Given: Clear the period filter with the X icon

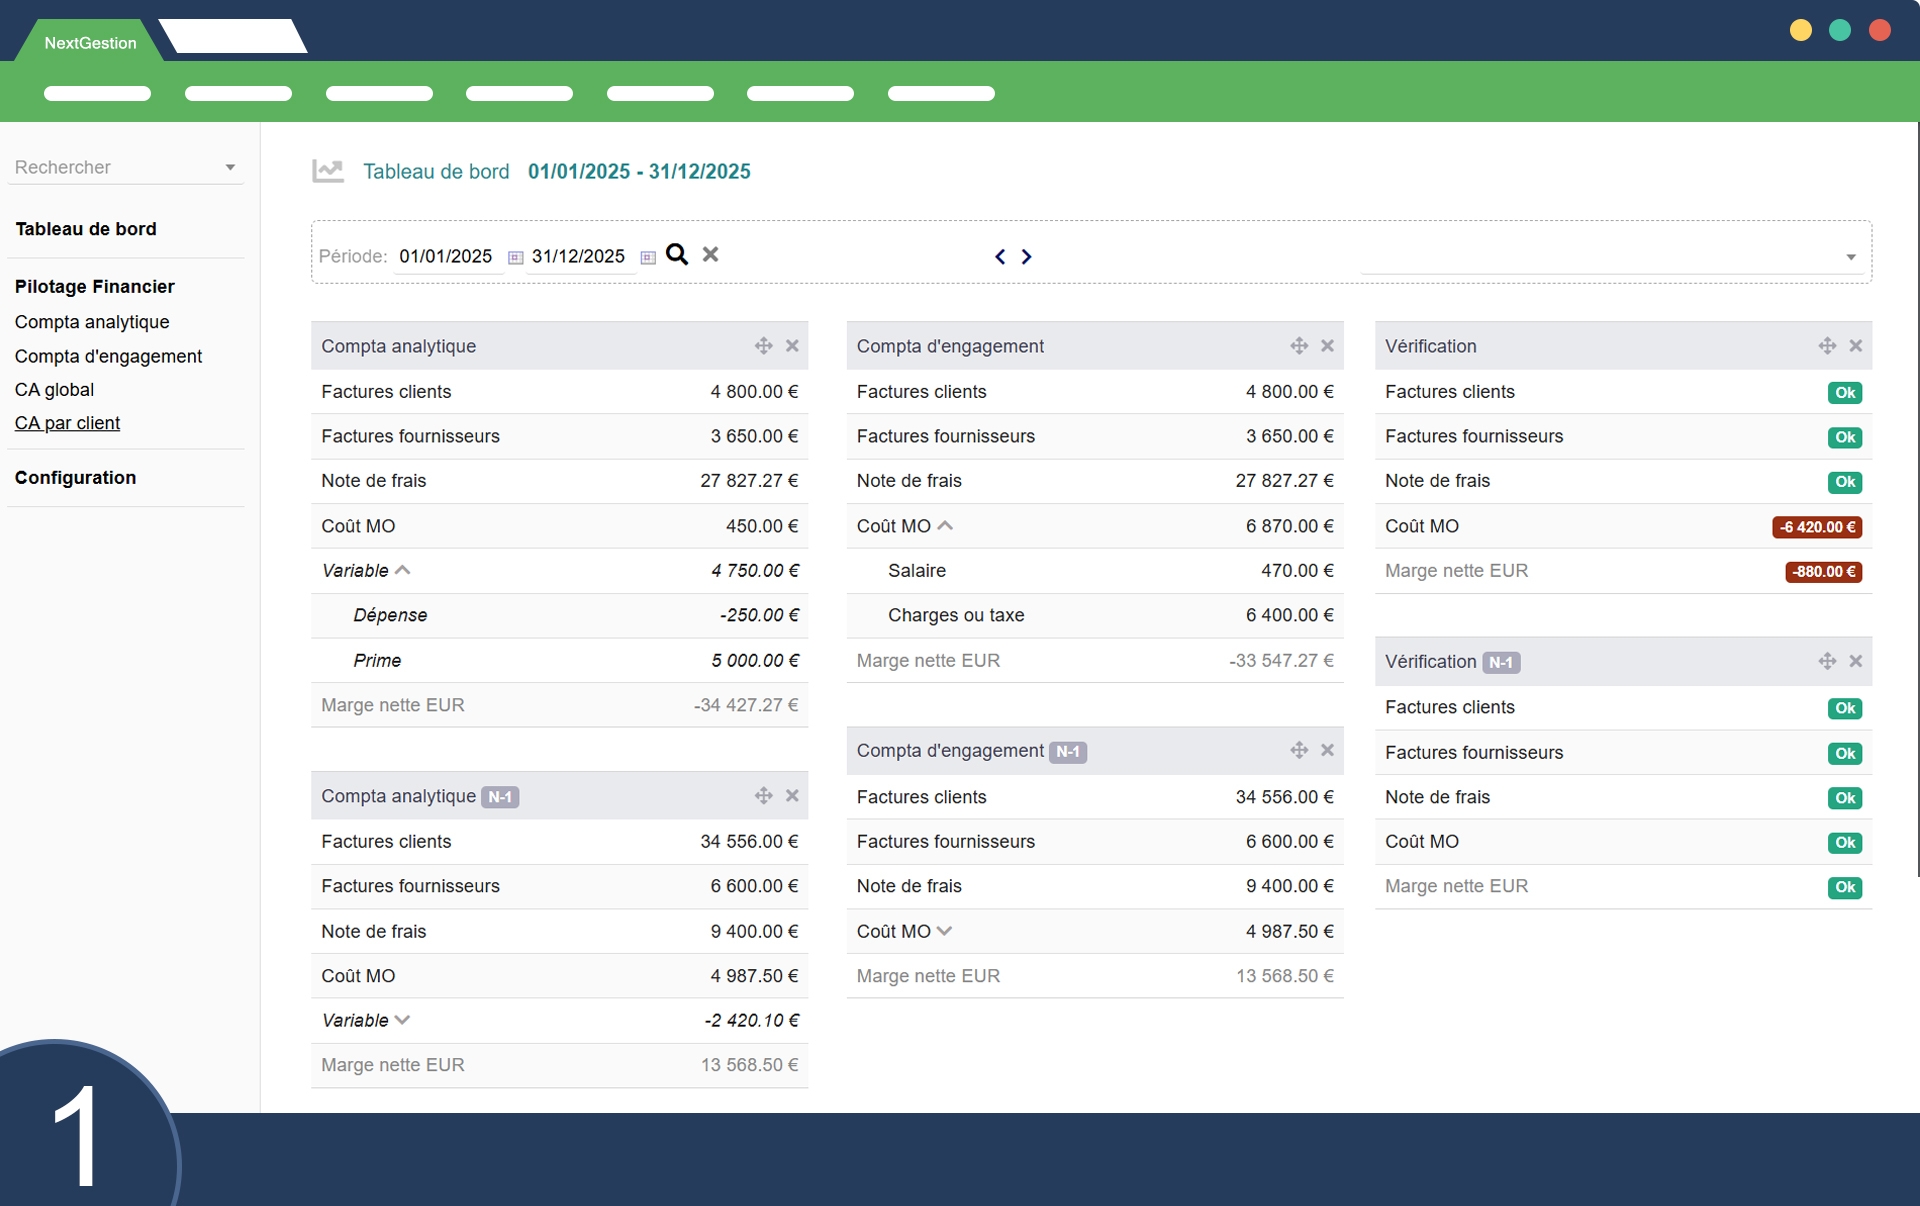Looking at the screenshot, I should (x=710, y=255).
